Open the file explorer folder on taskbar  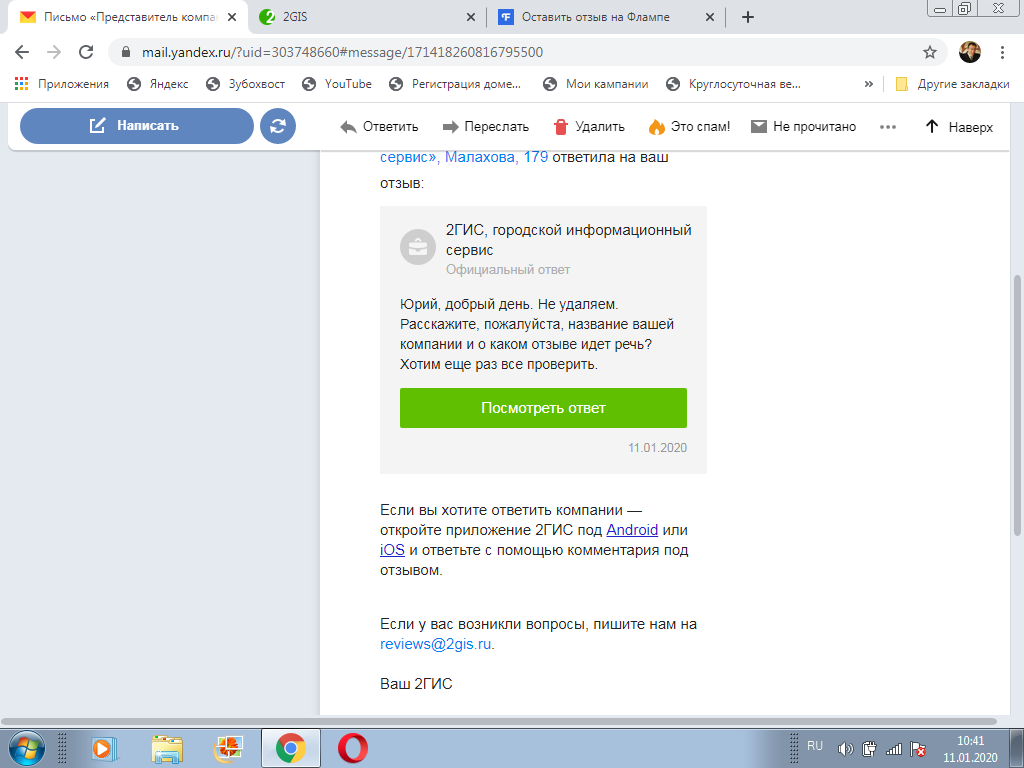[x=167, y=748]
